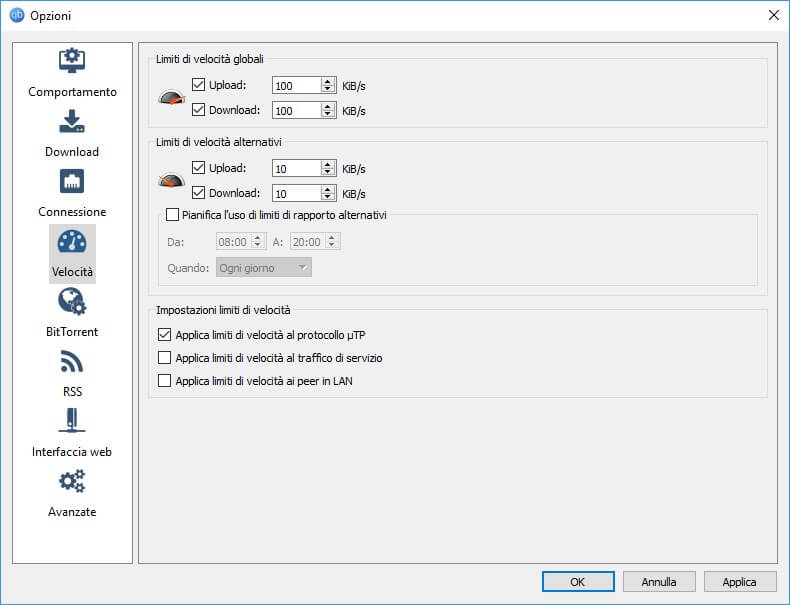The image size is (790, 605).
Task: Increase global Download limit with up arrow
Action: (328, 107)
